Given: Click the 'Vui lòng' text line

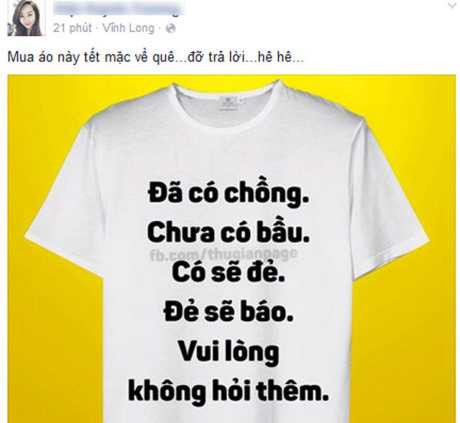Looking at the screenshot, I should 229,352.
